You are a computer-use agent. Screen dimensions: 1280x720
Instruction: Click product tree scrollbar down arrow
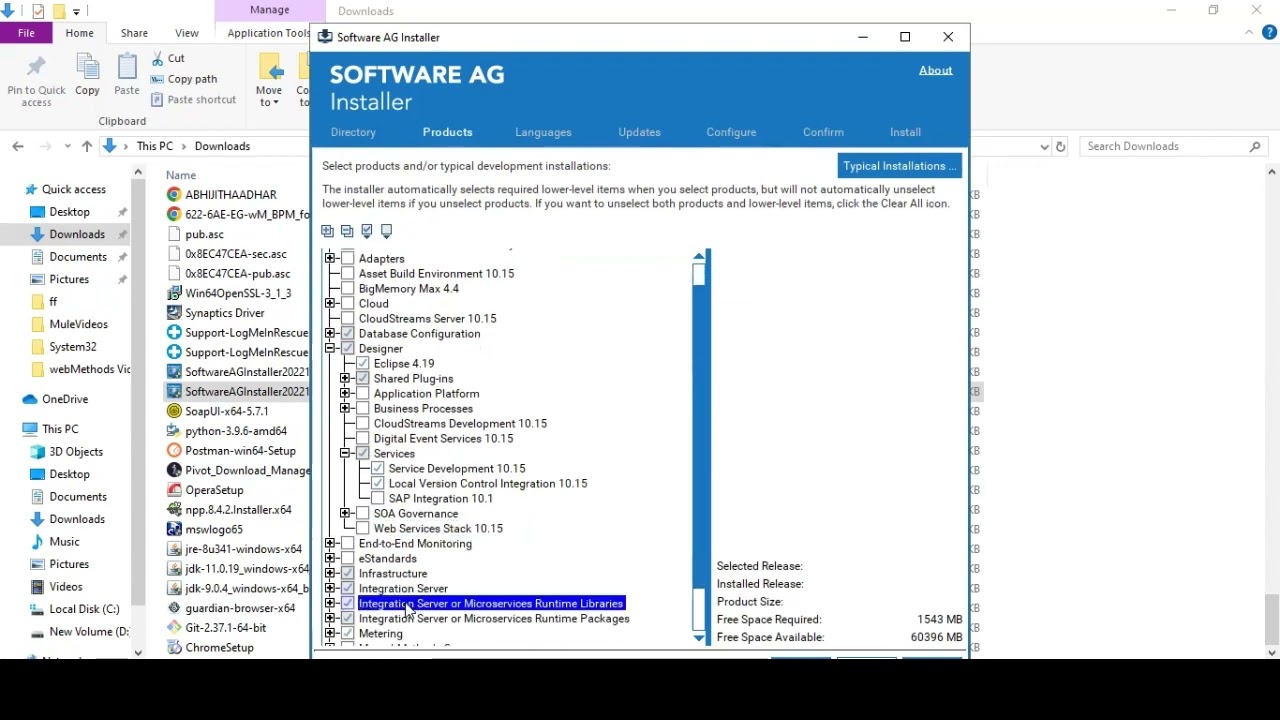pos(699,637)
